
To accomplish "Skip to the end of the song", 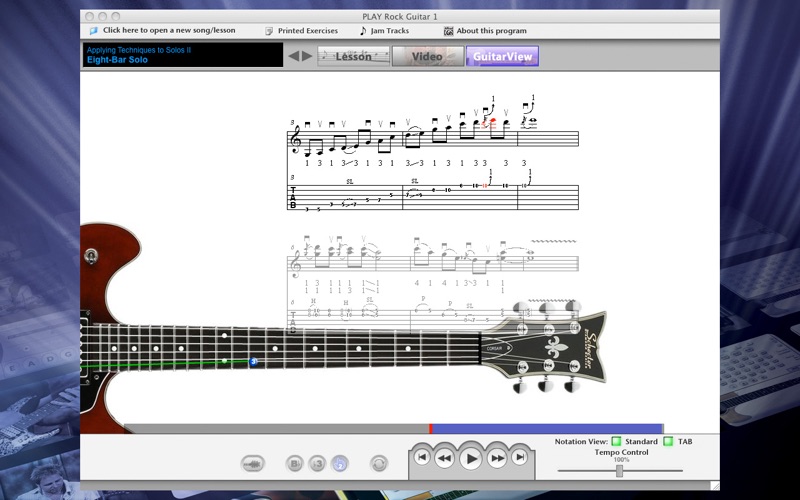I will point(520,457).
